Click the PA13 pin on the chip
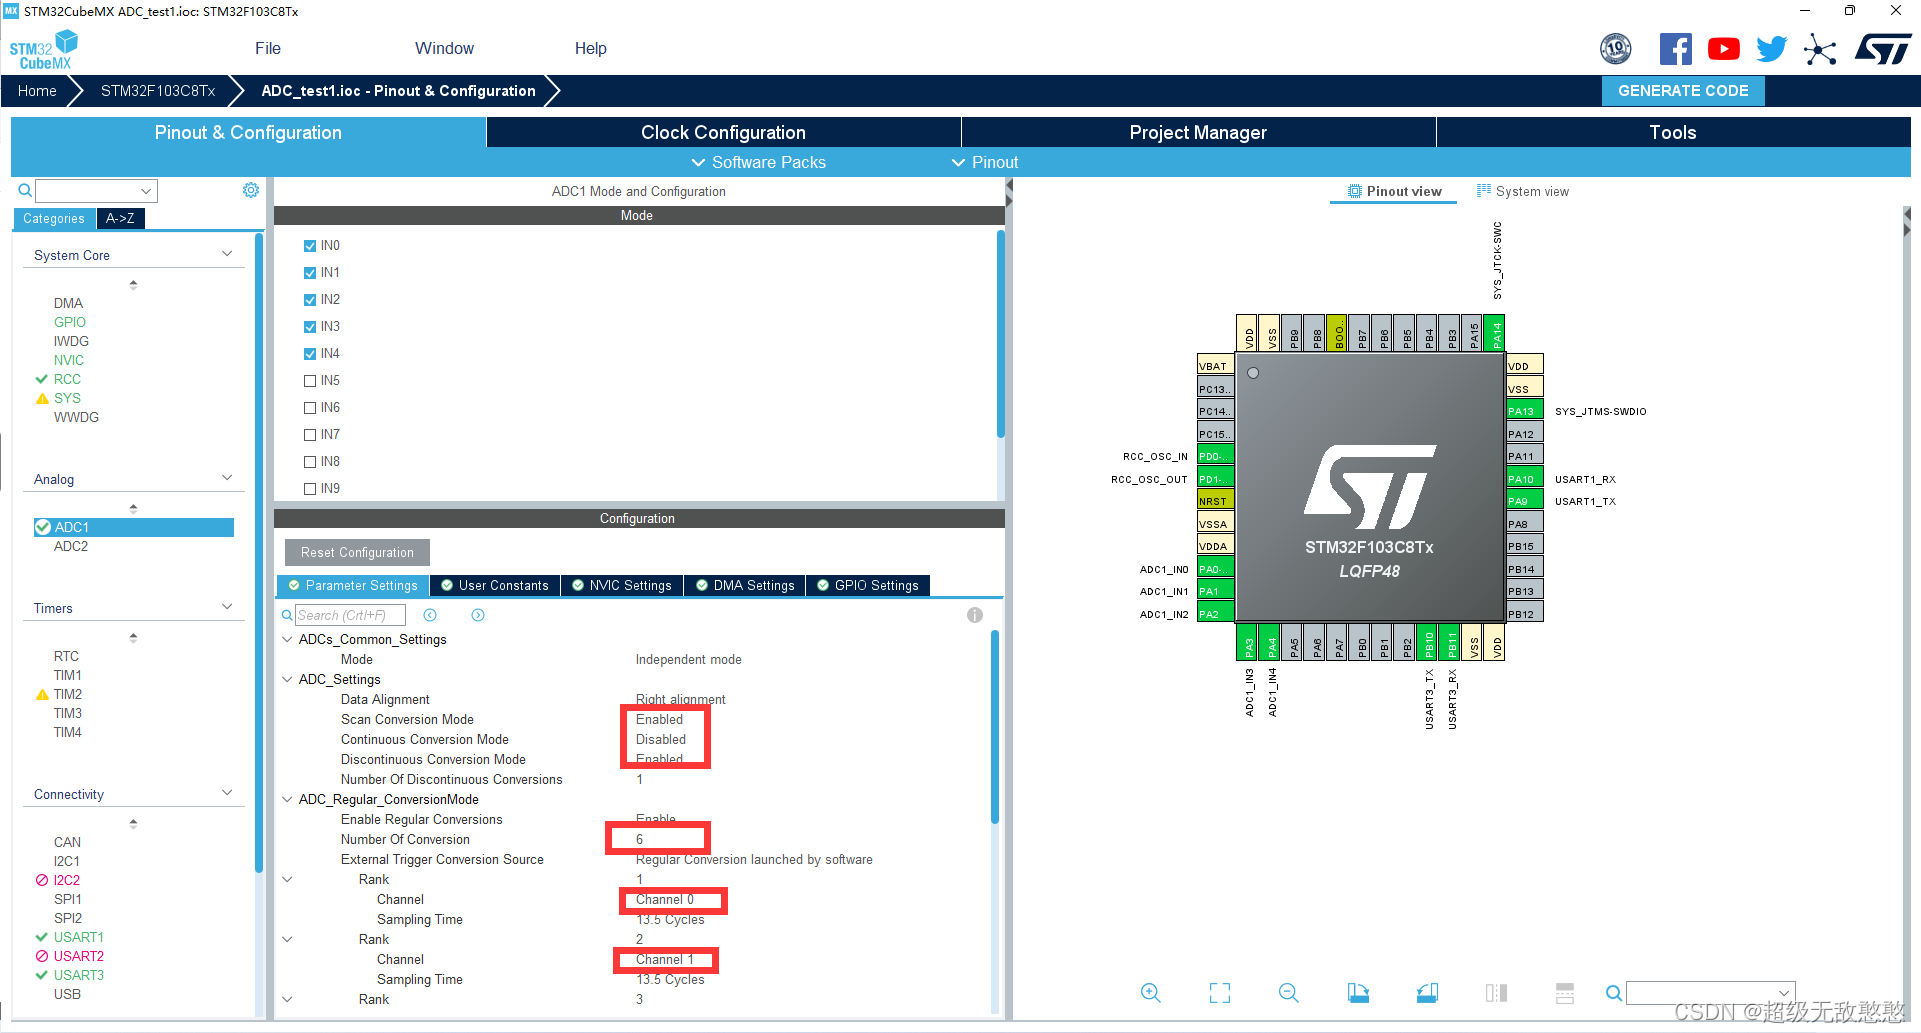This screenshot has width=1921, height=1033. [1524, 411]
